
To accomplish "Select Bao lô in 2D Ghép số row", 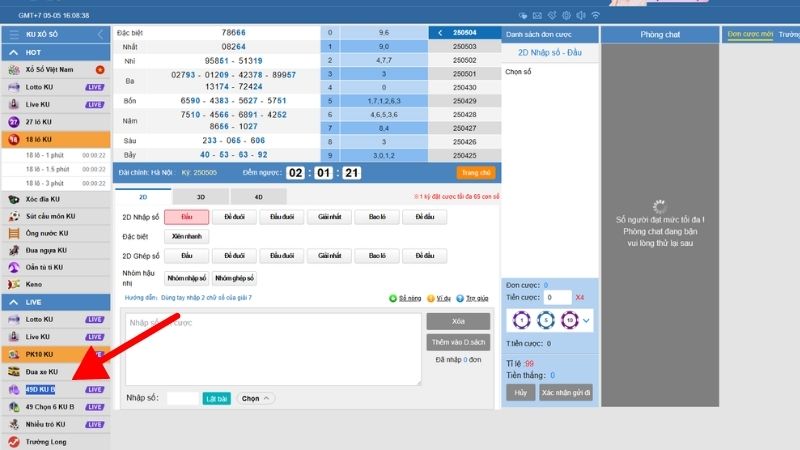I will point(376,256).
